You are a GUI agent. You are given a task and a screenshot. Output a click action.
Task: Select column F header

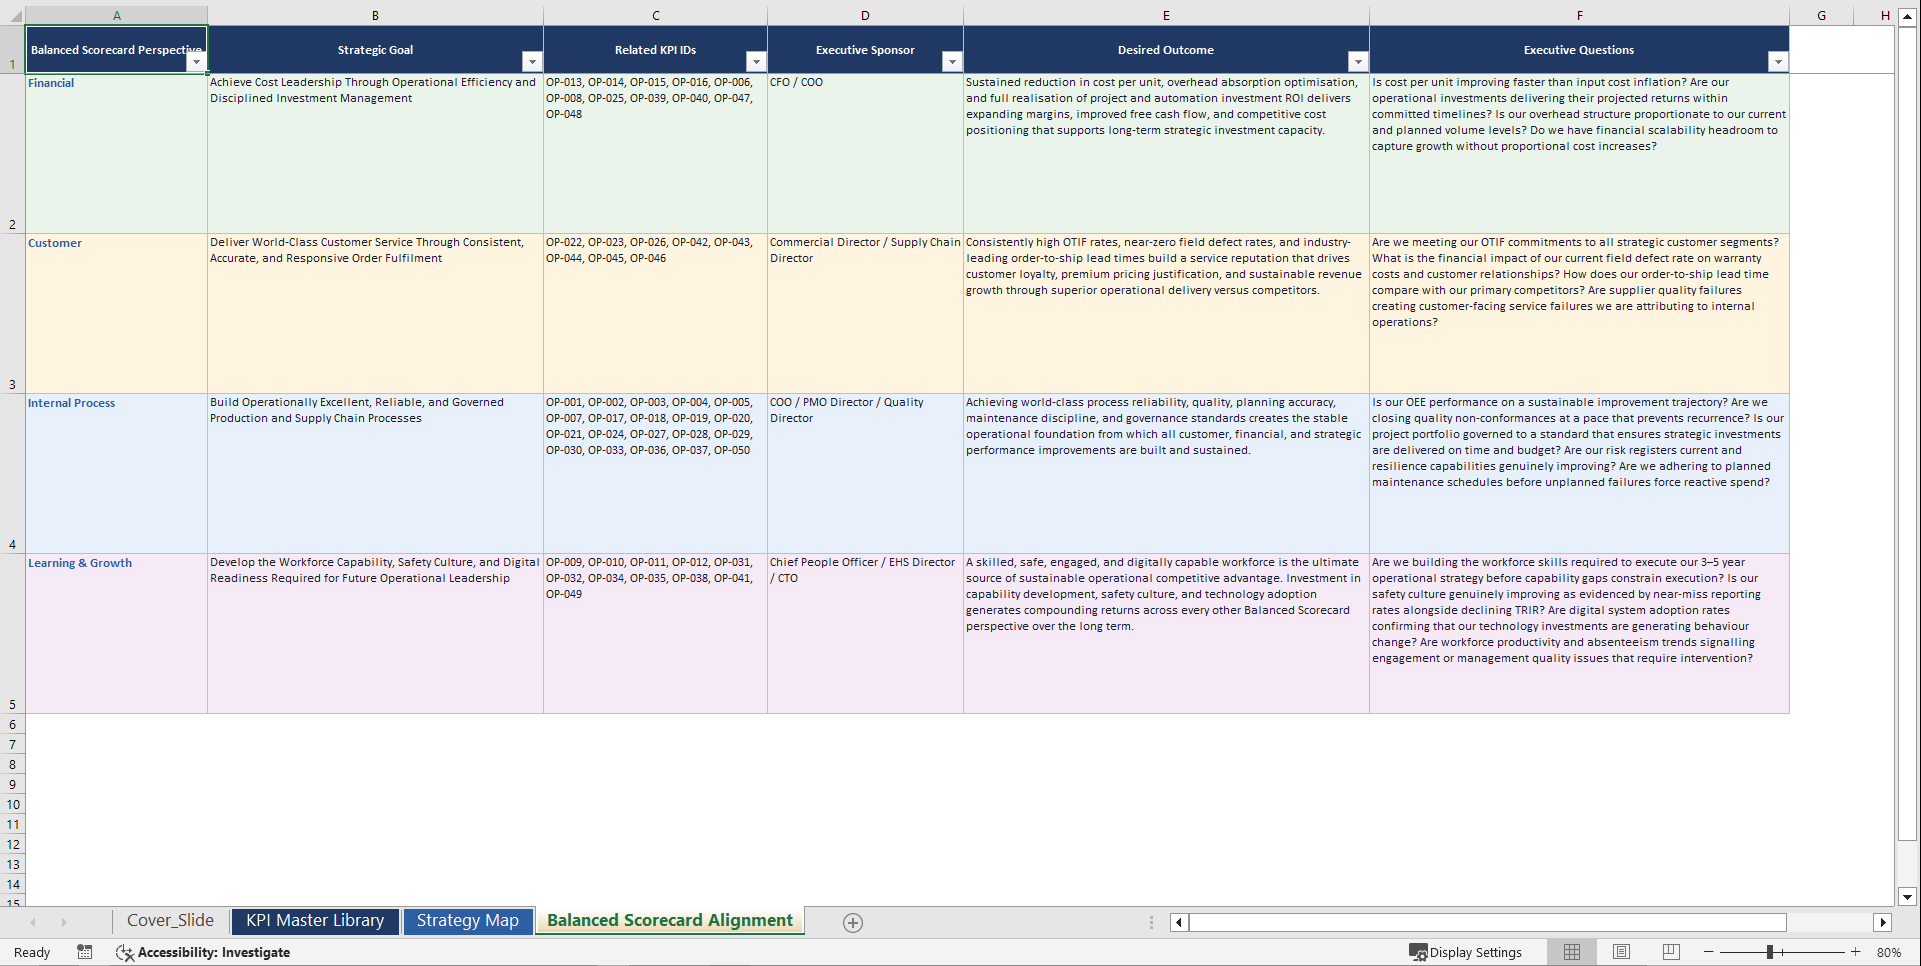1579,16
